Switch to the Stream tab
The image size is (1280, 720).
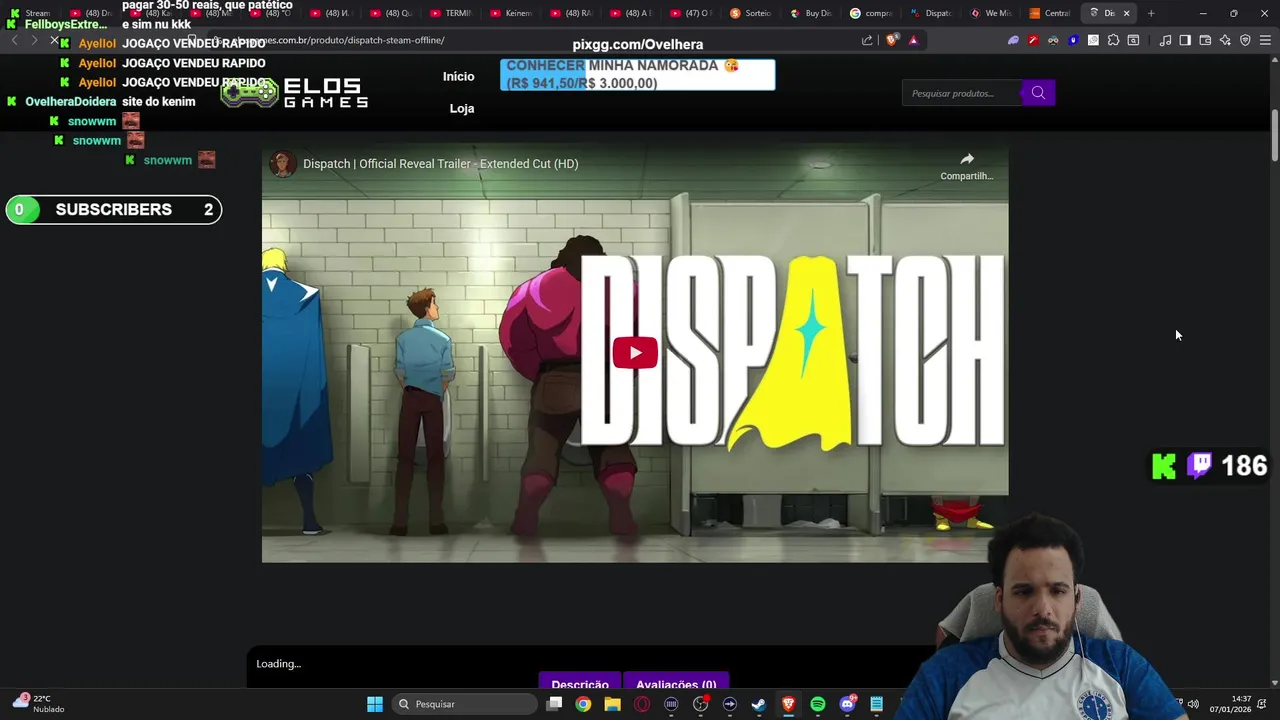pyautogui.click(x=30, y=13)
